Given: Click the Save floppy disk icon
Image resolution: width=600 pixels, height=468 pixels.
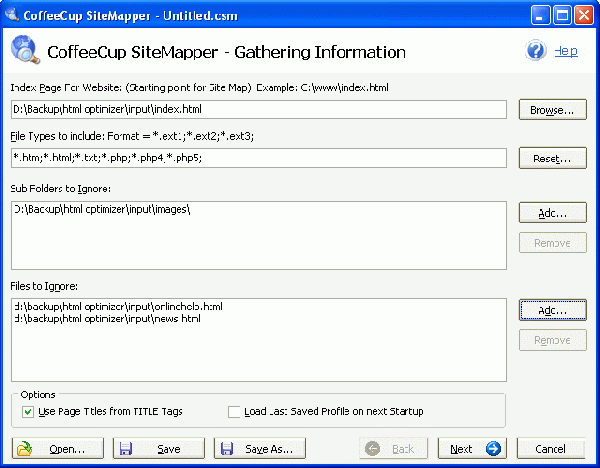Looking at the screenshot, I should 126,448.
